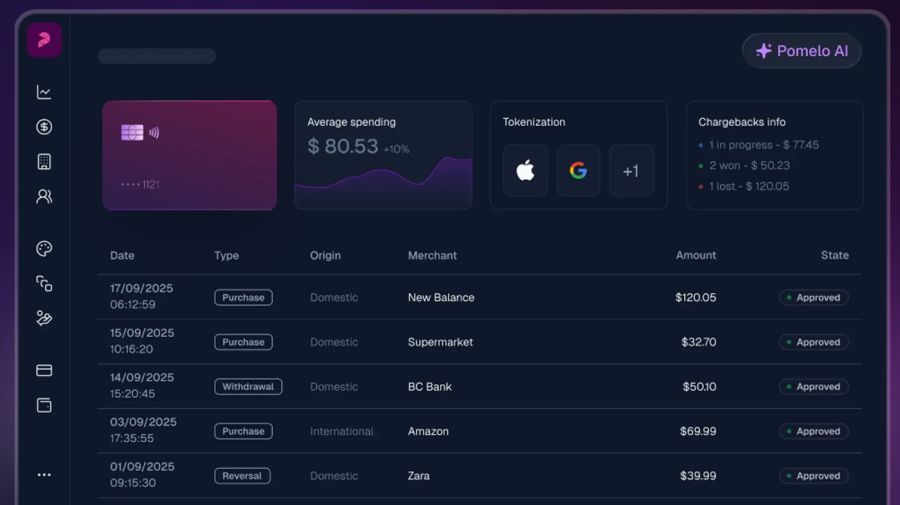Screen dimensions: 900x505
Task: Click the Purchase tag in New Balance row
Action: coord(243,297)
